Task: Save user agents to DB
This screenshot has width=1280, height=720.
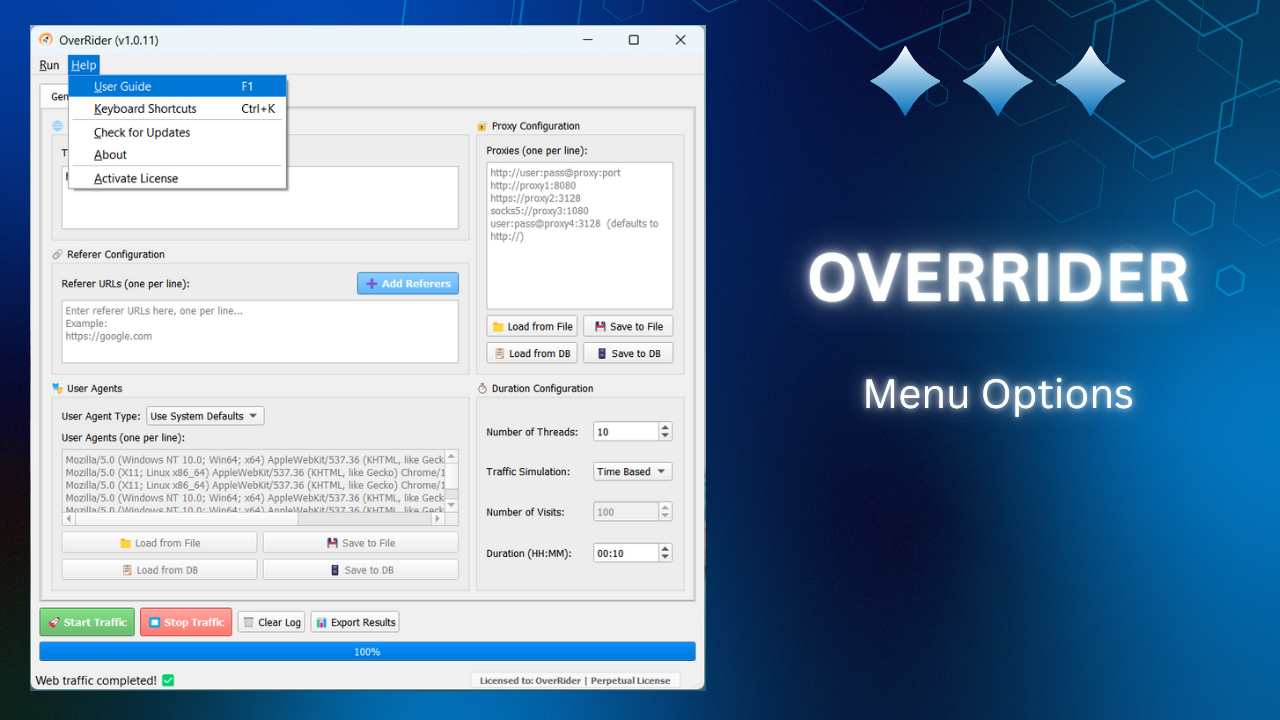Action: click(x=360, y=570)
